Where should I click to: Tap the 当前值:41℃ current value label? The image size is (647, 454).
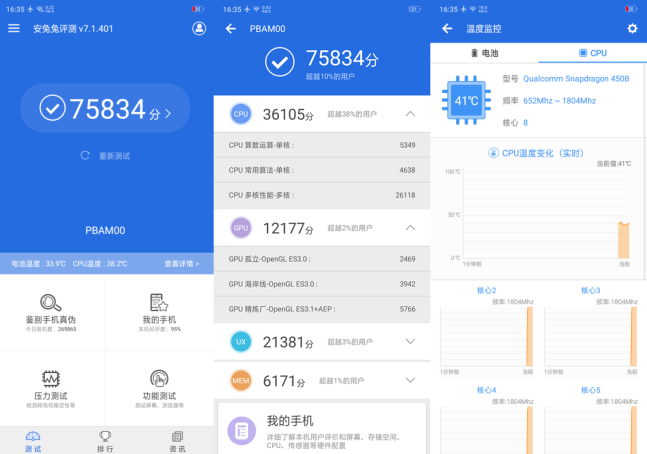[614, 163]
